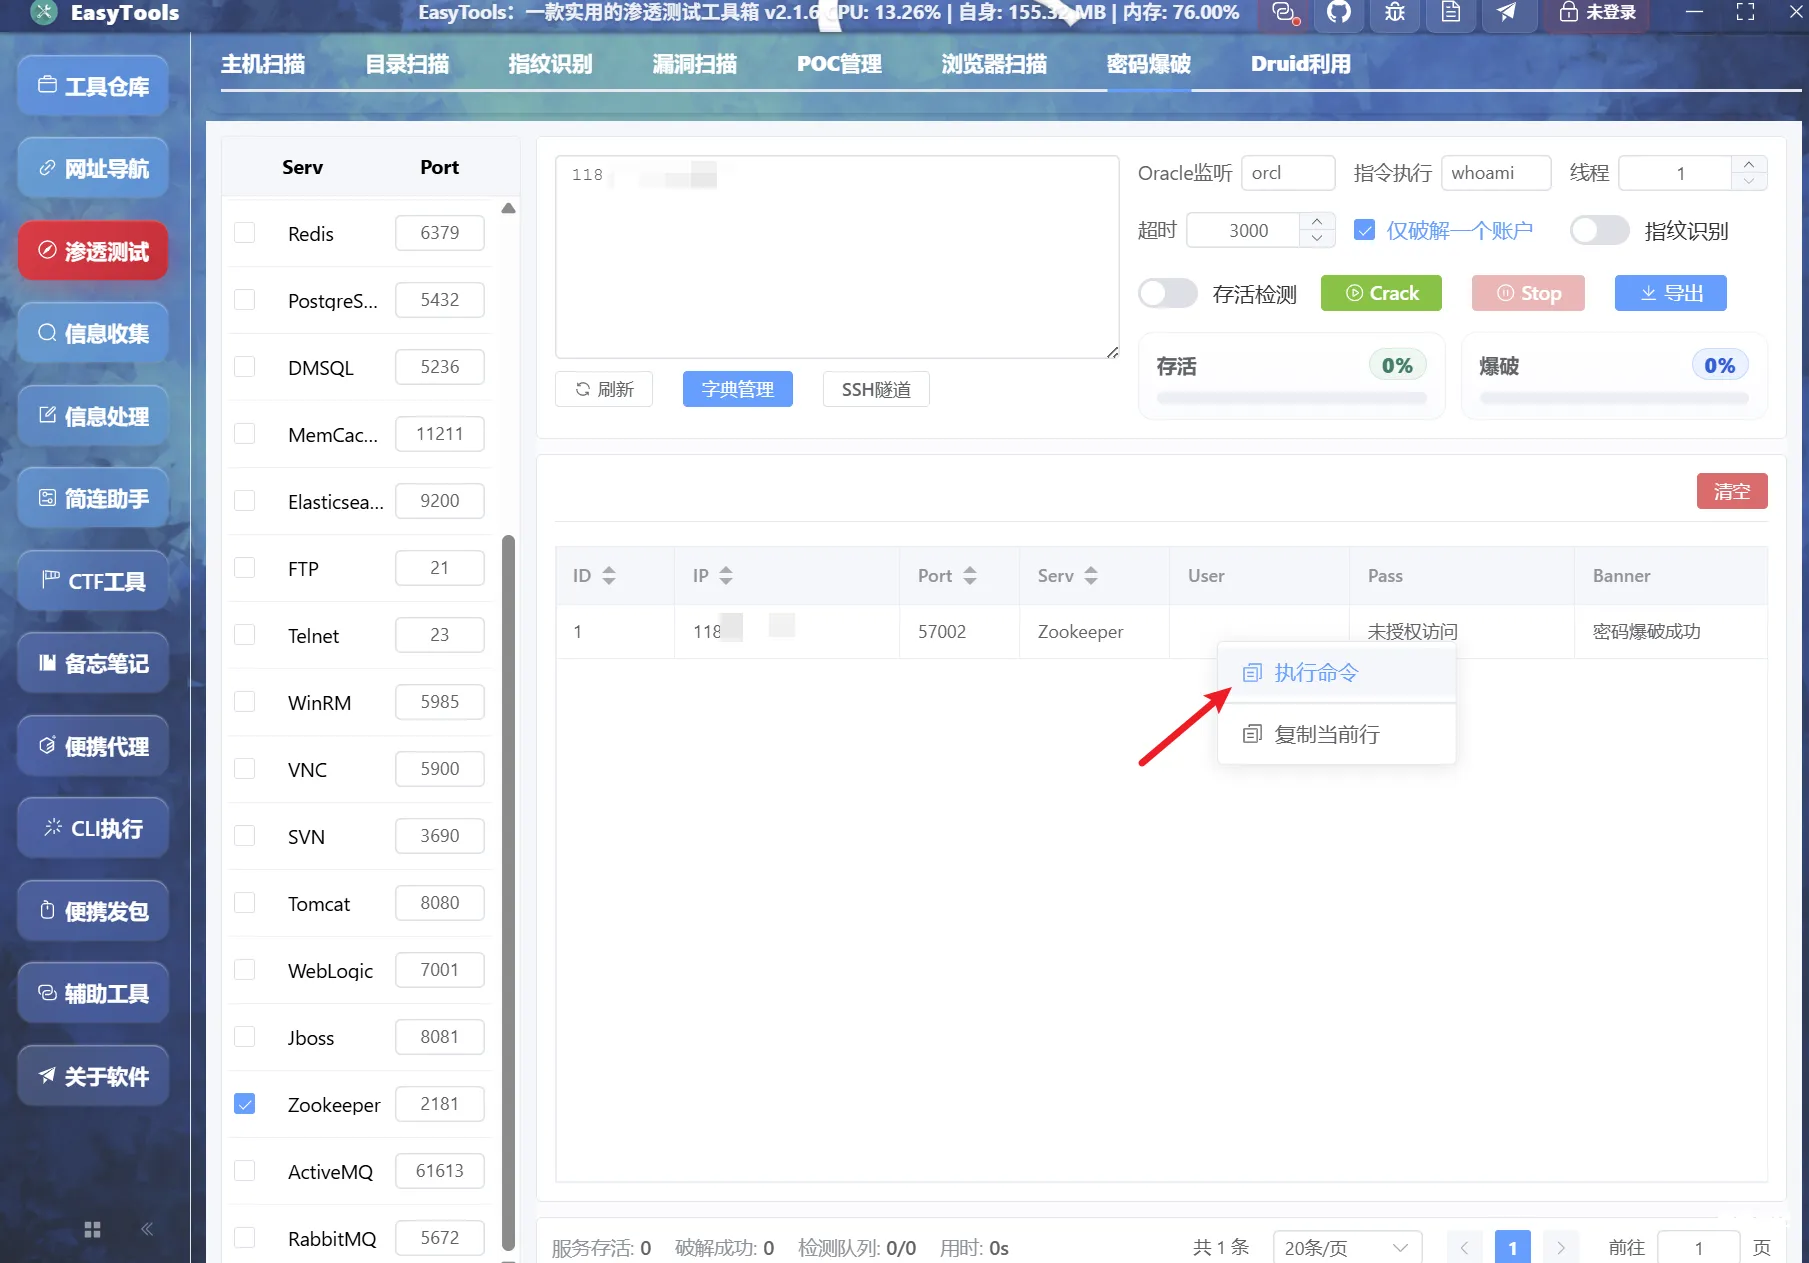
Task: Click the bug report icon in titlebar
Action: click(1393, 14)
